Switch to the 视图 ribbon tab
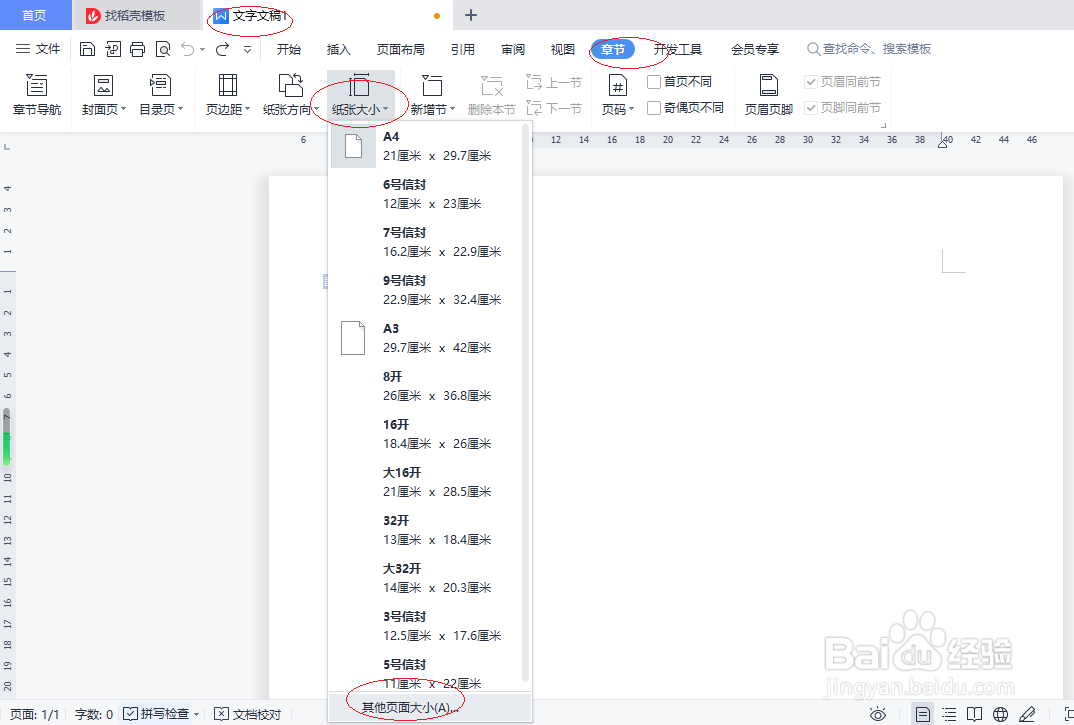 (562, 49)
